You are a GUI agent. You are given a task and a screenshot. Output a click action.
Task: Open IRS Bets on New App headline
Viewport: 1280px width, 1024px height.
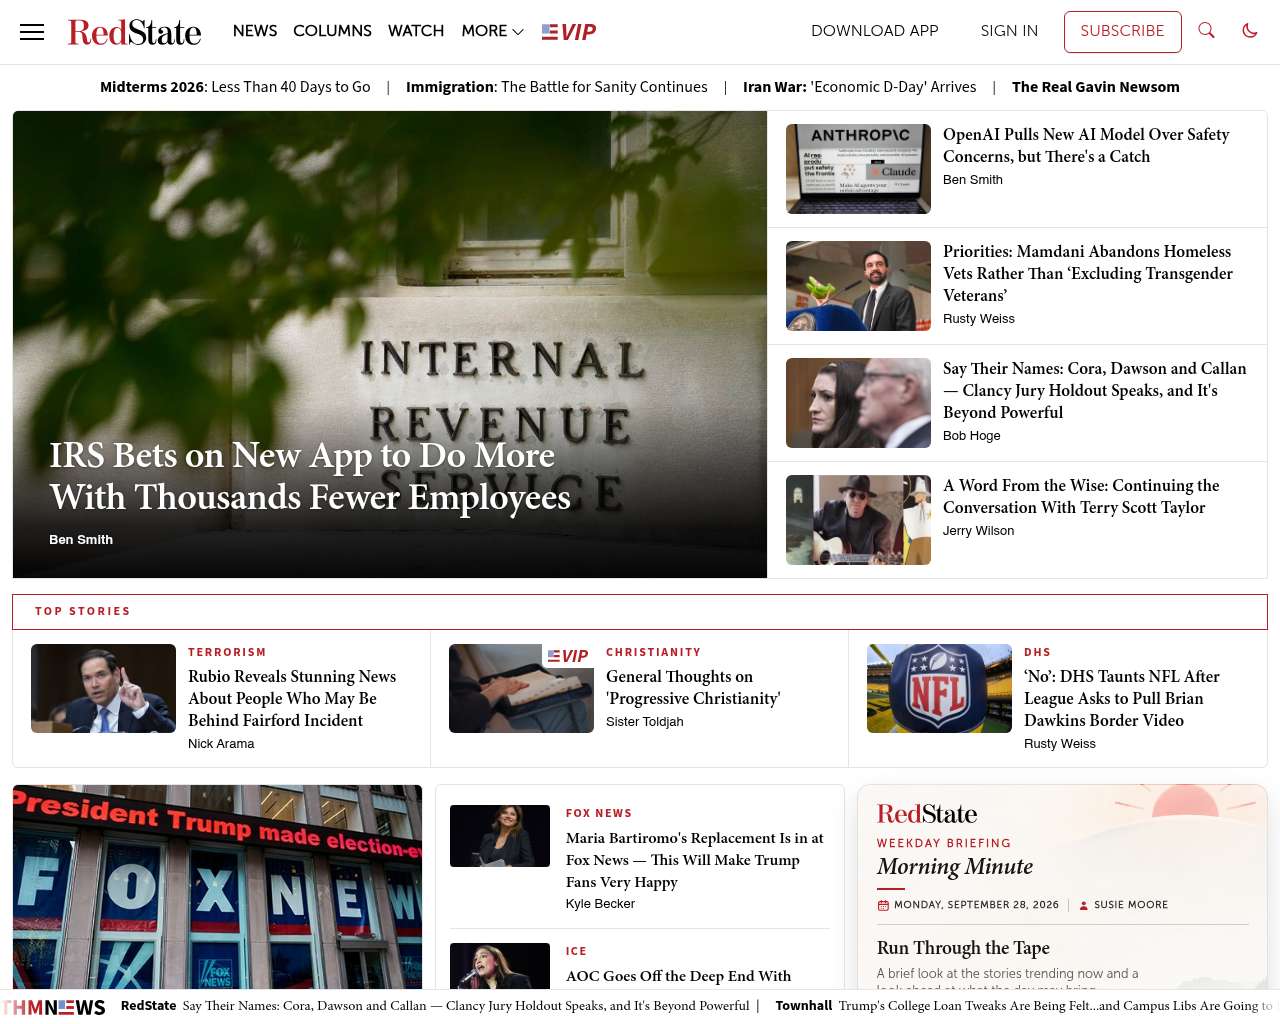pos(310,476)
